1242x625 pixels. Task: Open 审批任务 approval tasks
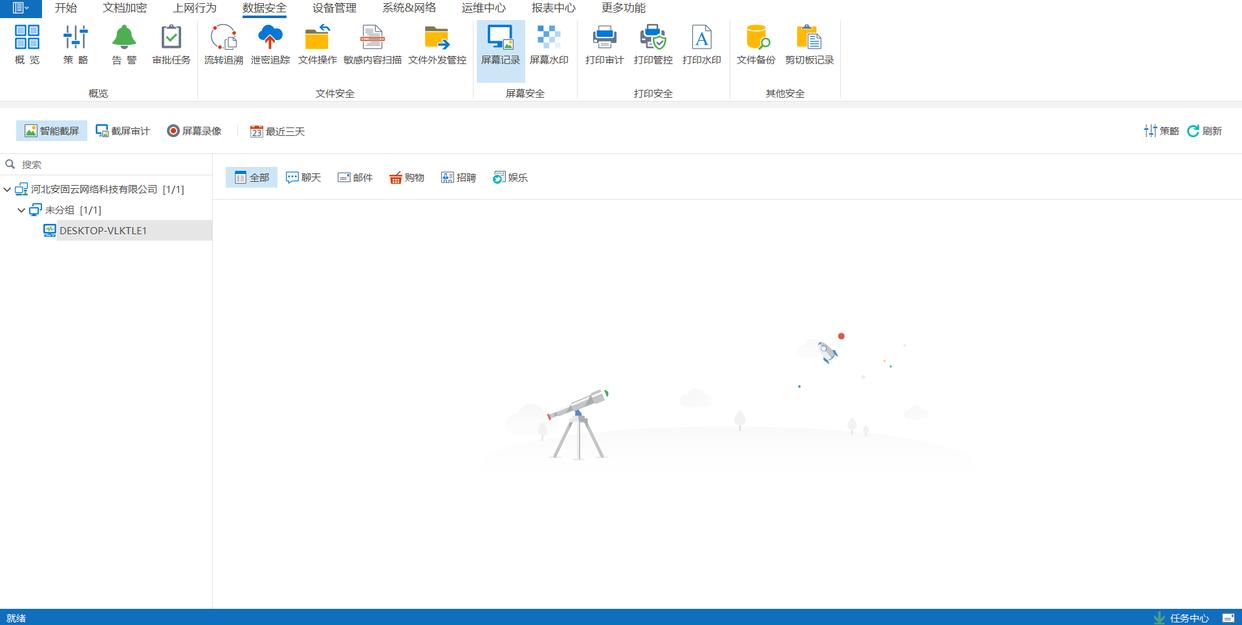(171, 46)
